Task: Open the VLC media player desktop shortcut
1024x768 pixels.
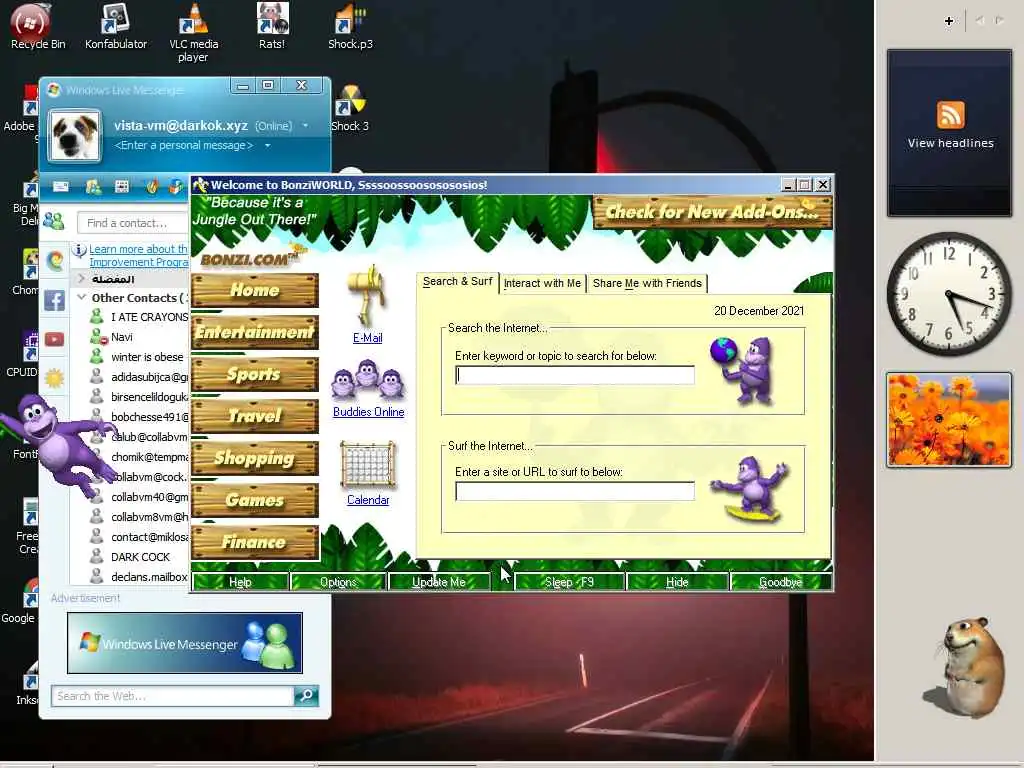Action: (193, 33)
